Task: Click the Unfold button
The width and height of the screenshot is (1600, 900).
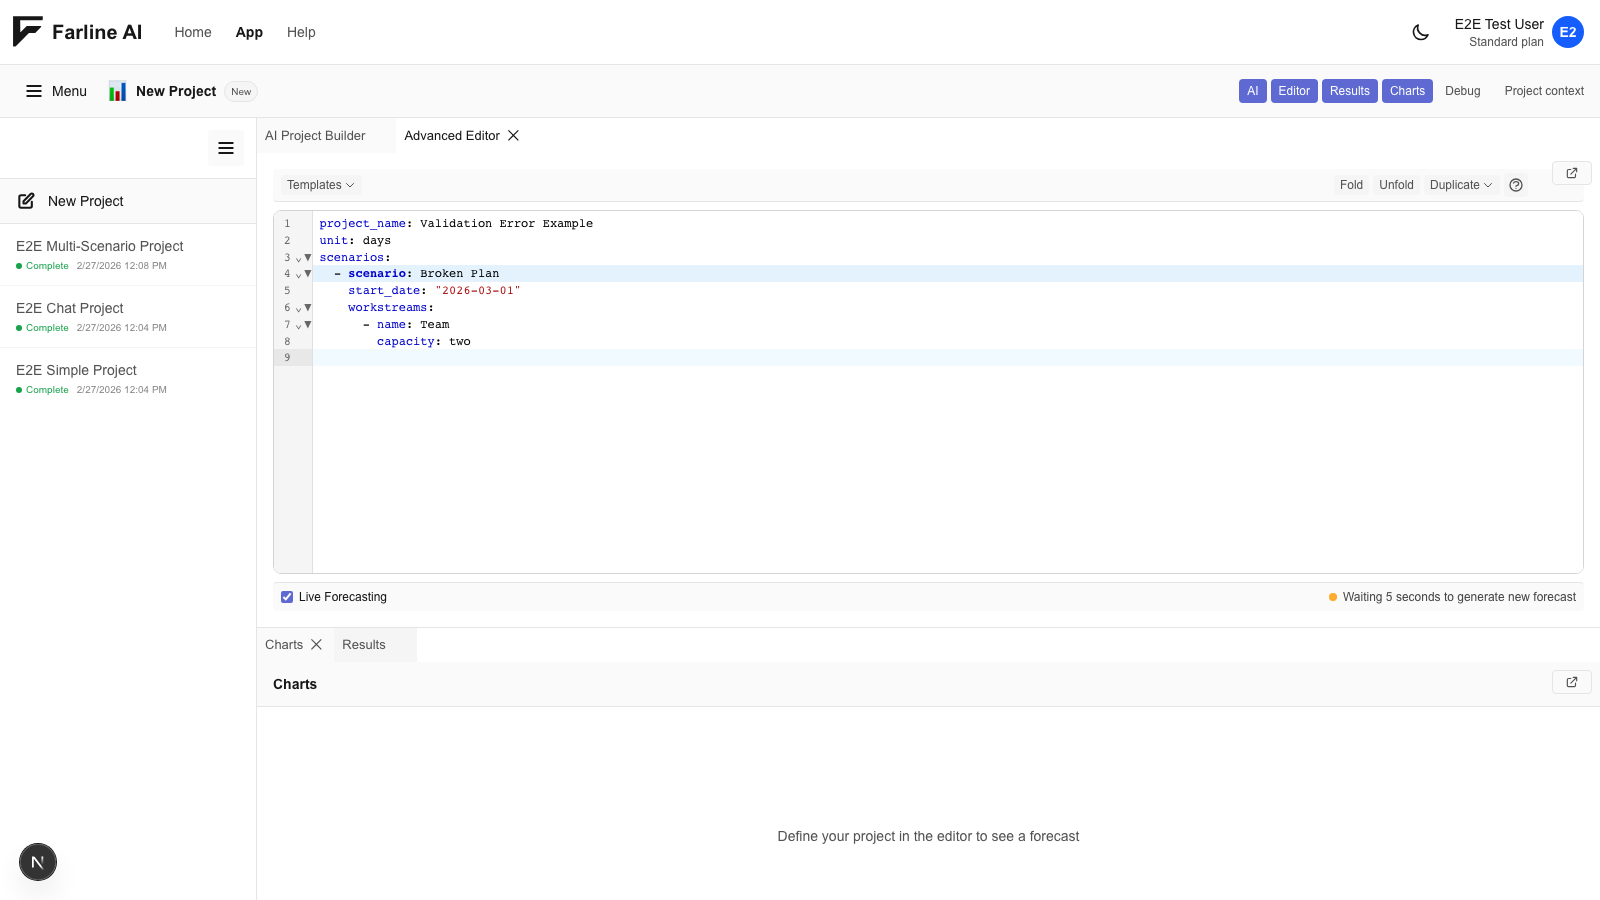Action: coord(1396,185)
